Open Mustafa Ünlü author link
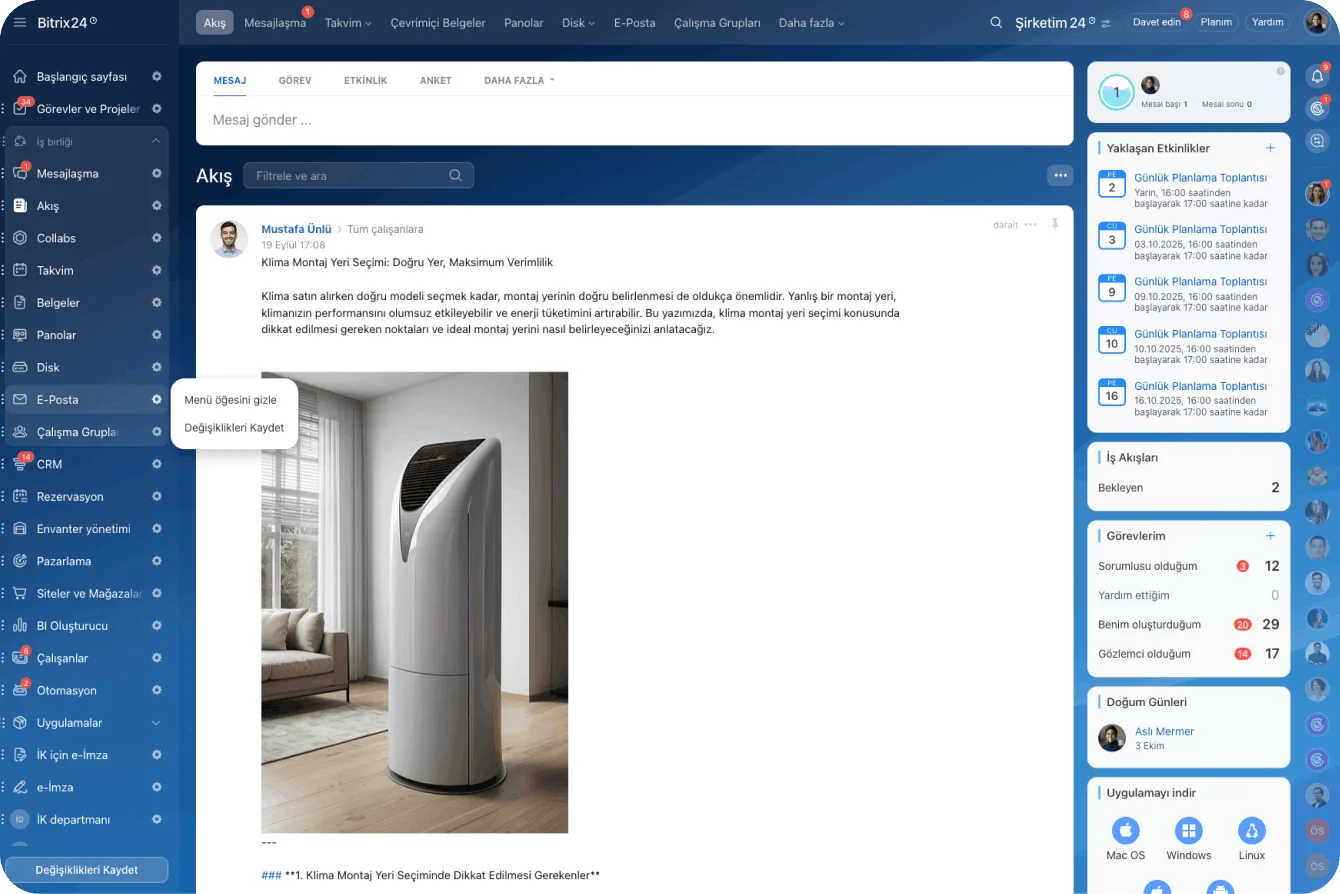This screenshot has height=894, width=1340. coord(296,229)
